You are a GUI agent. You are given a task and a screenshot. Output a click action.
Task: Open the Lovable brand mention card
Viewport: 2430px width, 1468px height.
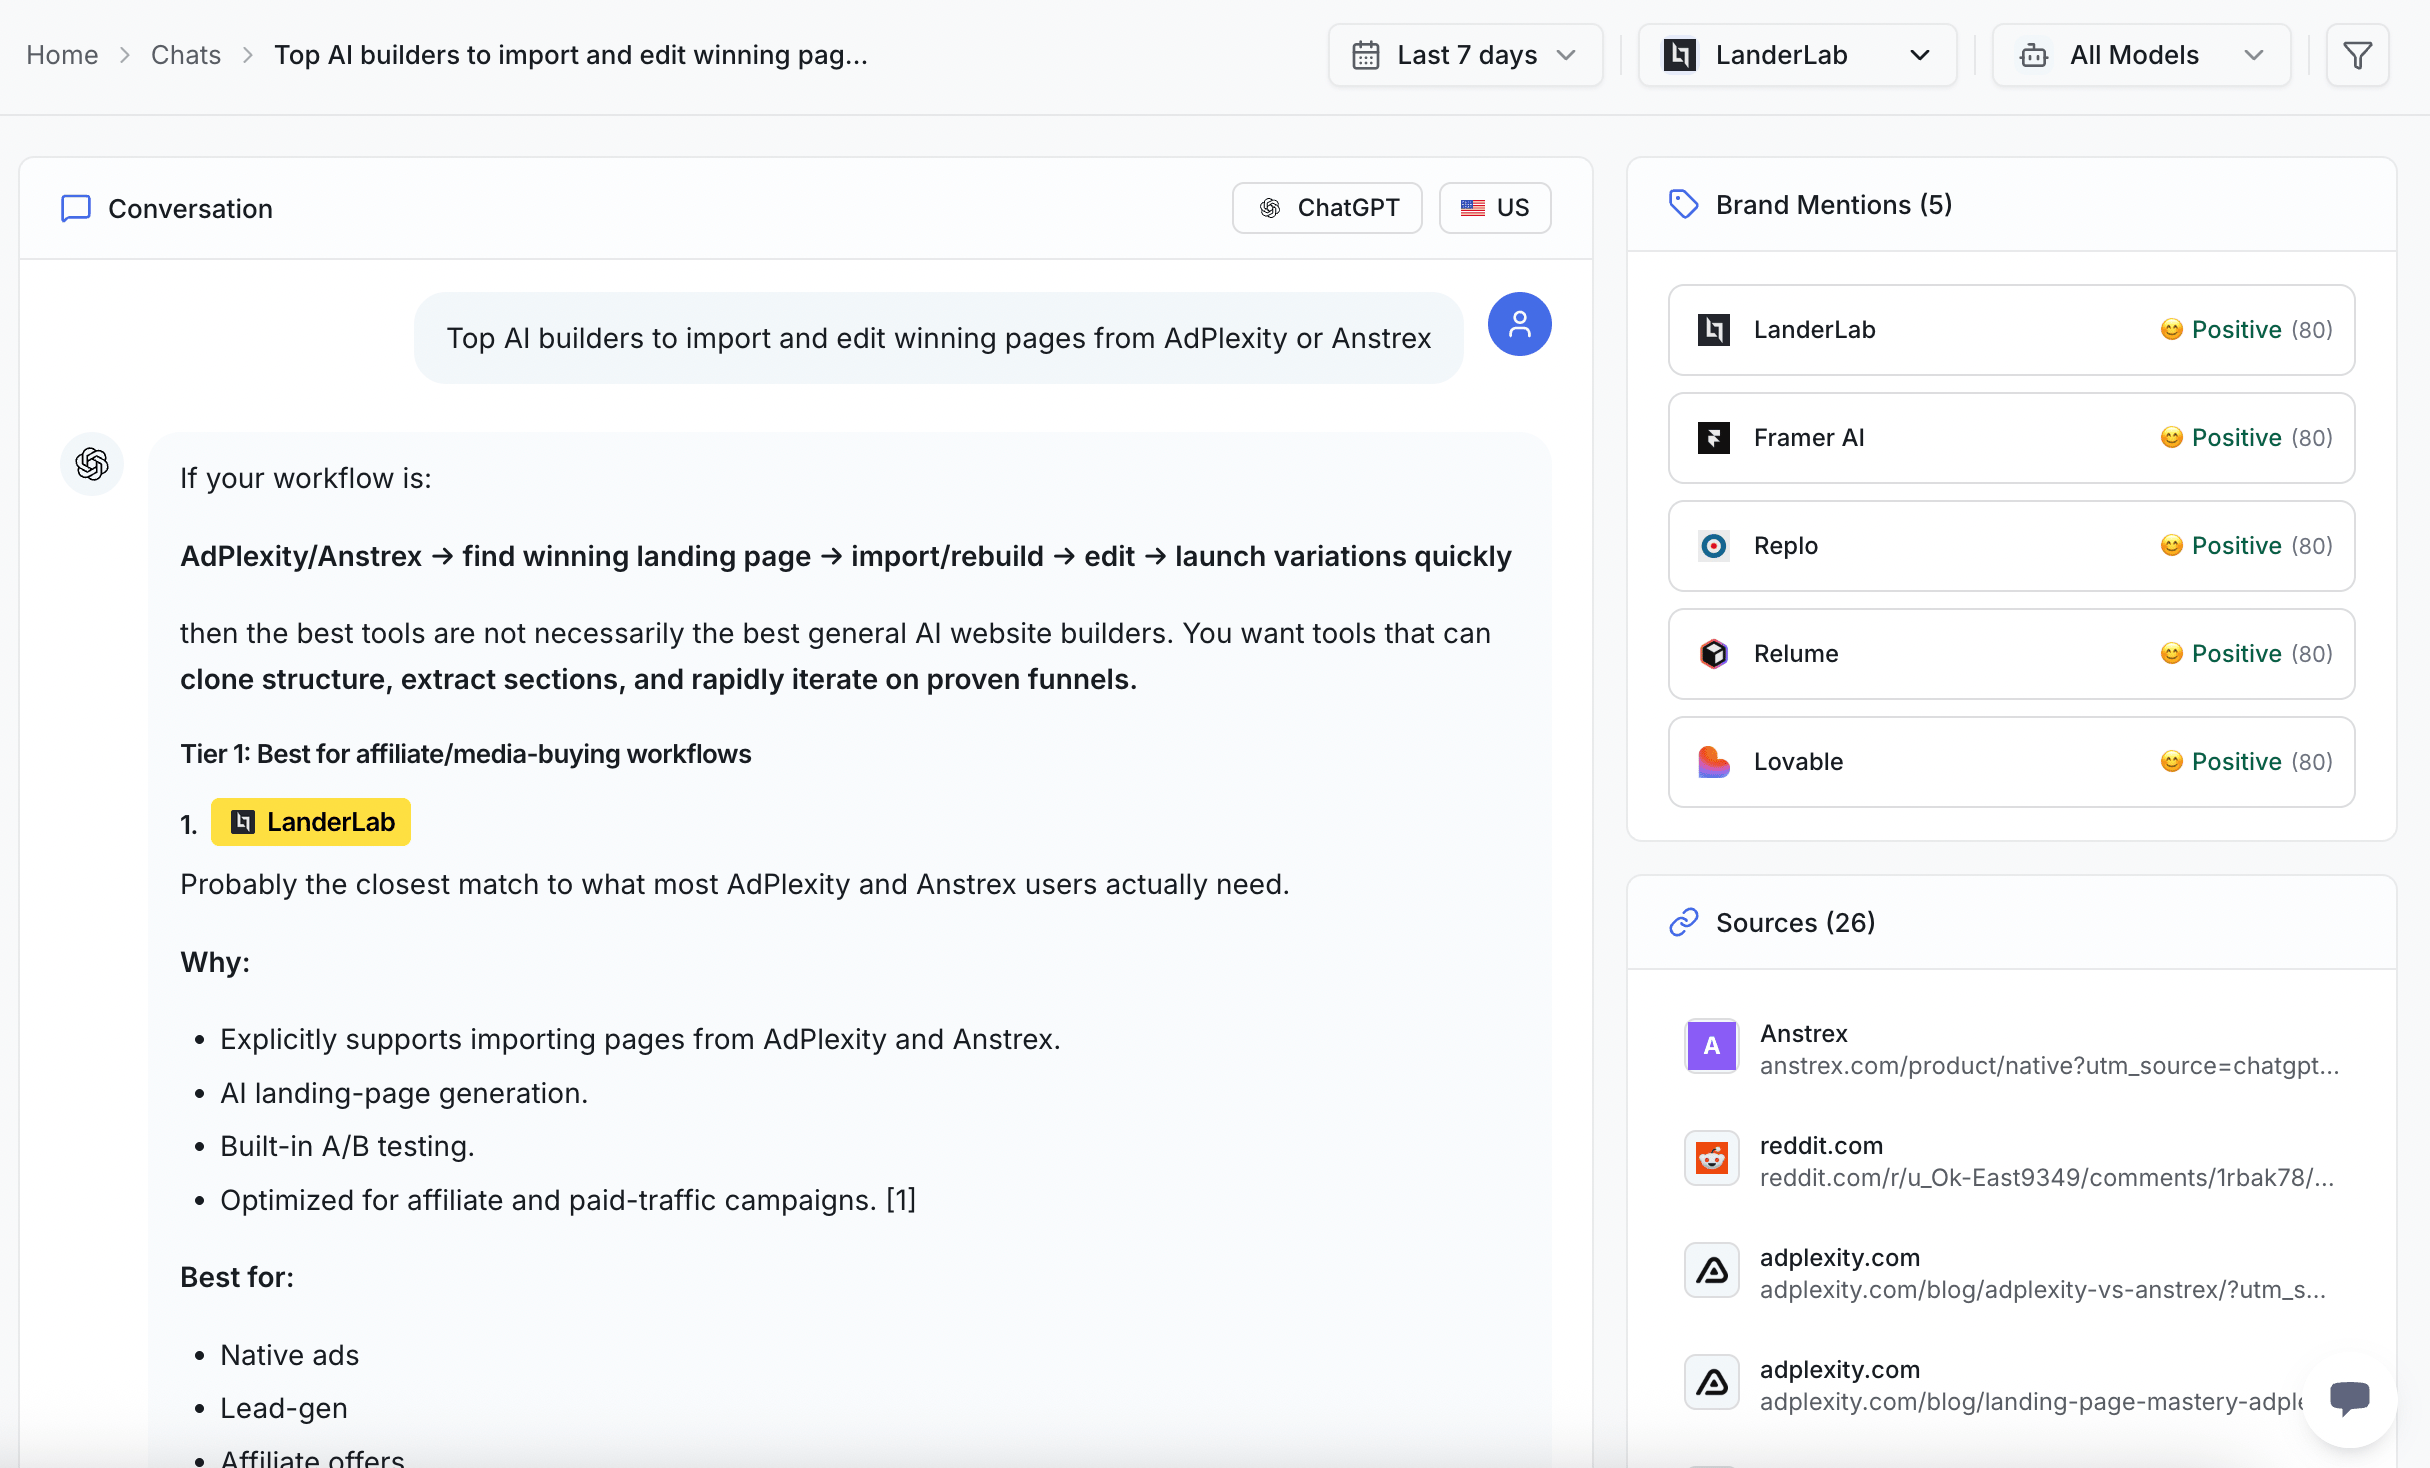[x=2012, y=762]
